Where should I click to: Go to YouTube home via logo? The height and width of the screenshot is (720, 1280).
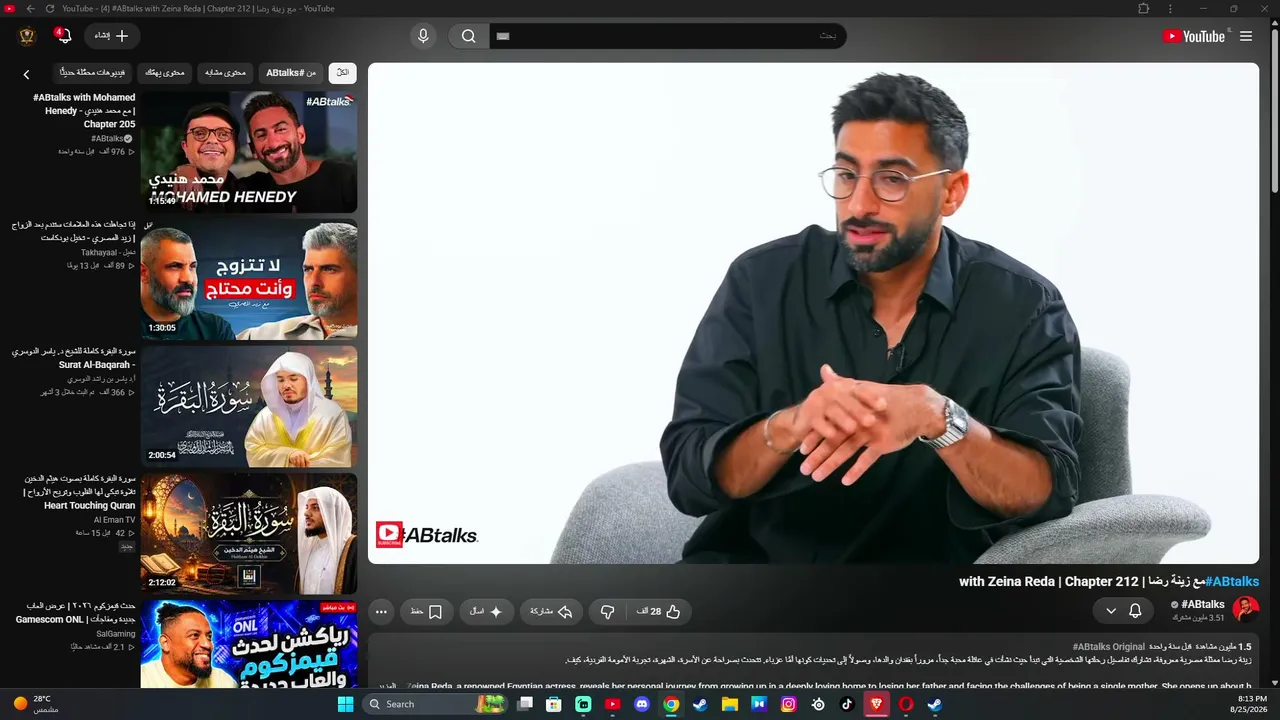1193,36
